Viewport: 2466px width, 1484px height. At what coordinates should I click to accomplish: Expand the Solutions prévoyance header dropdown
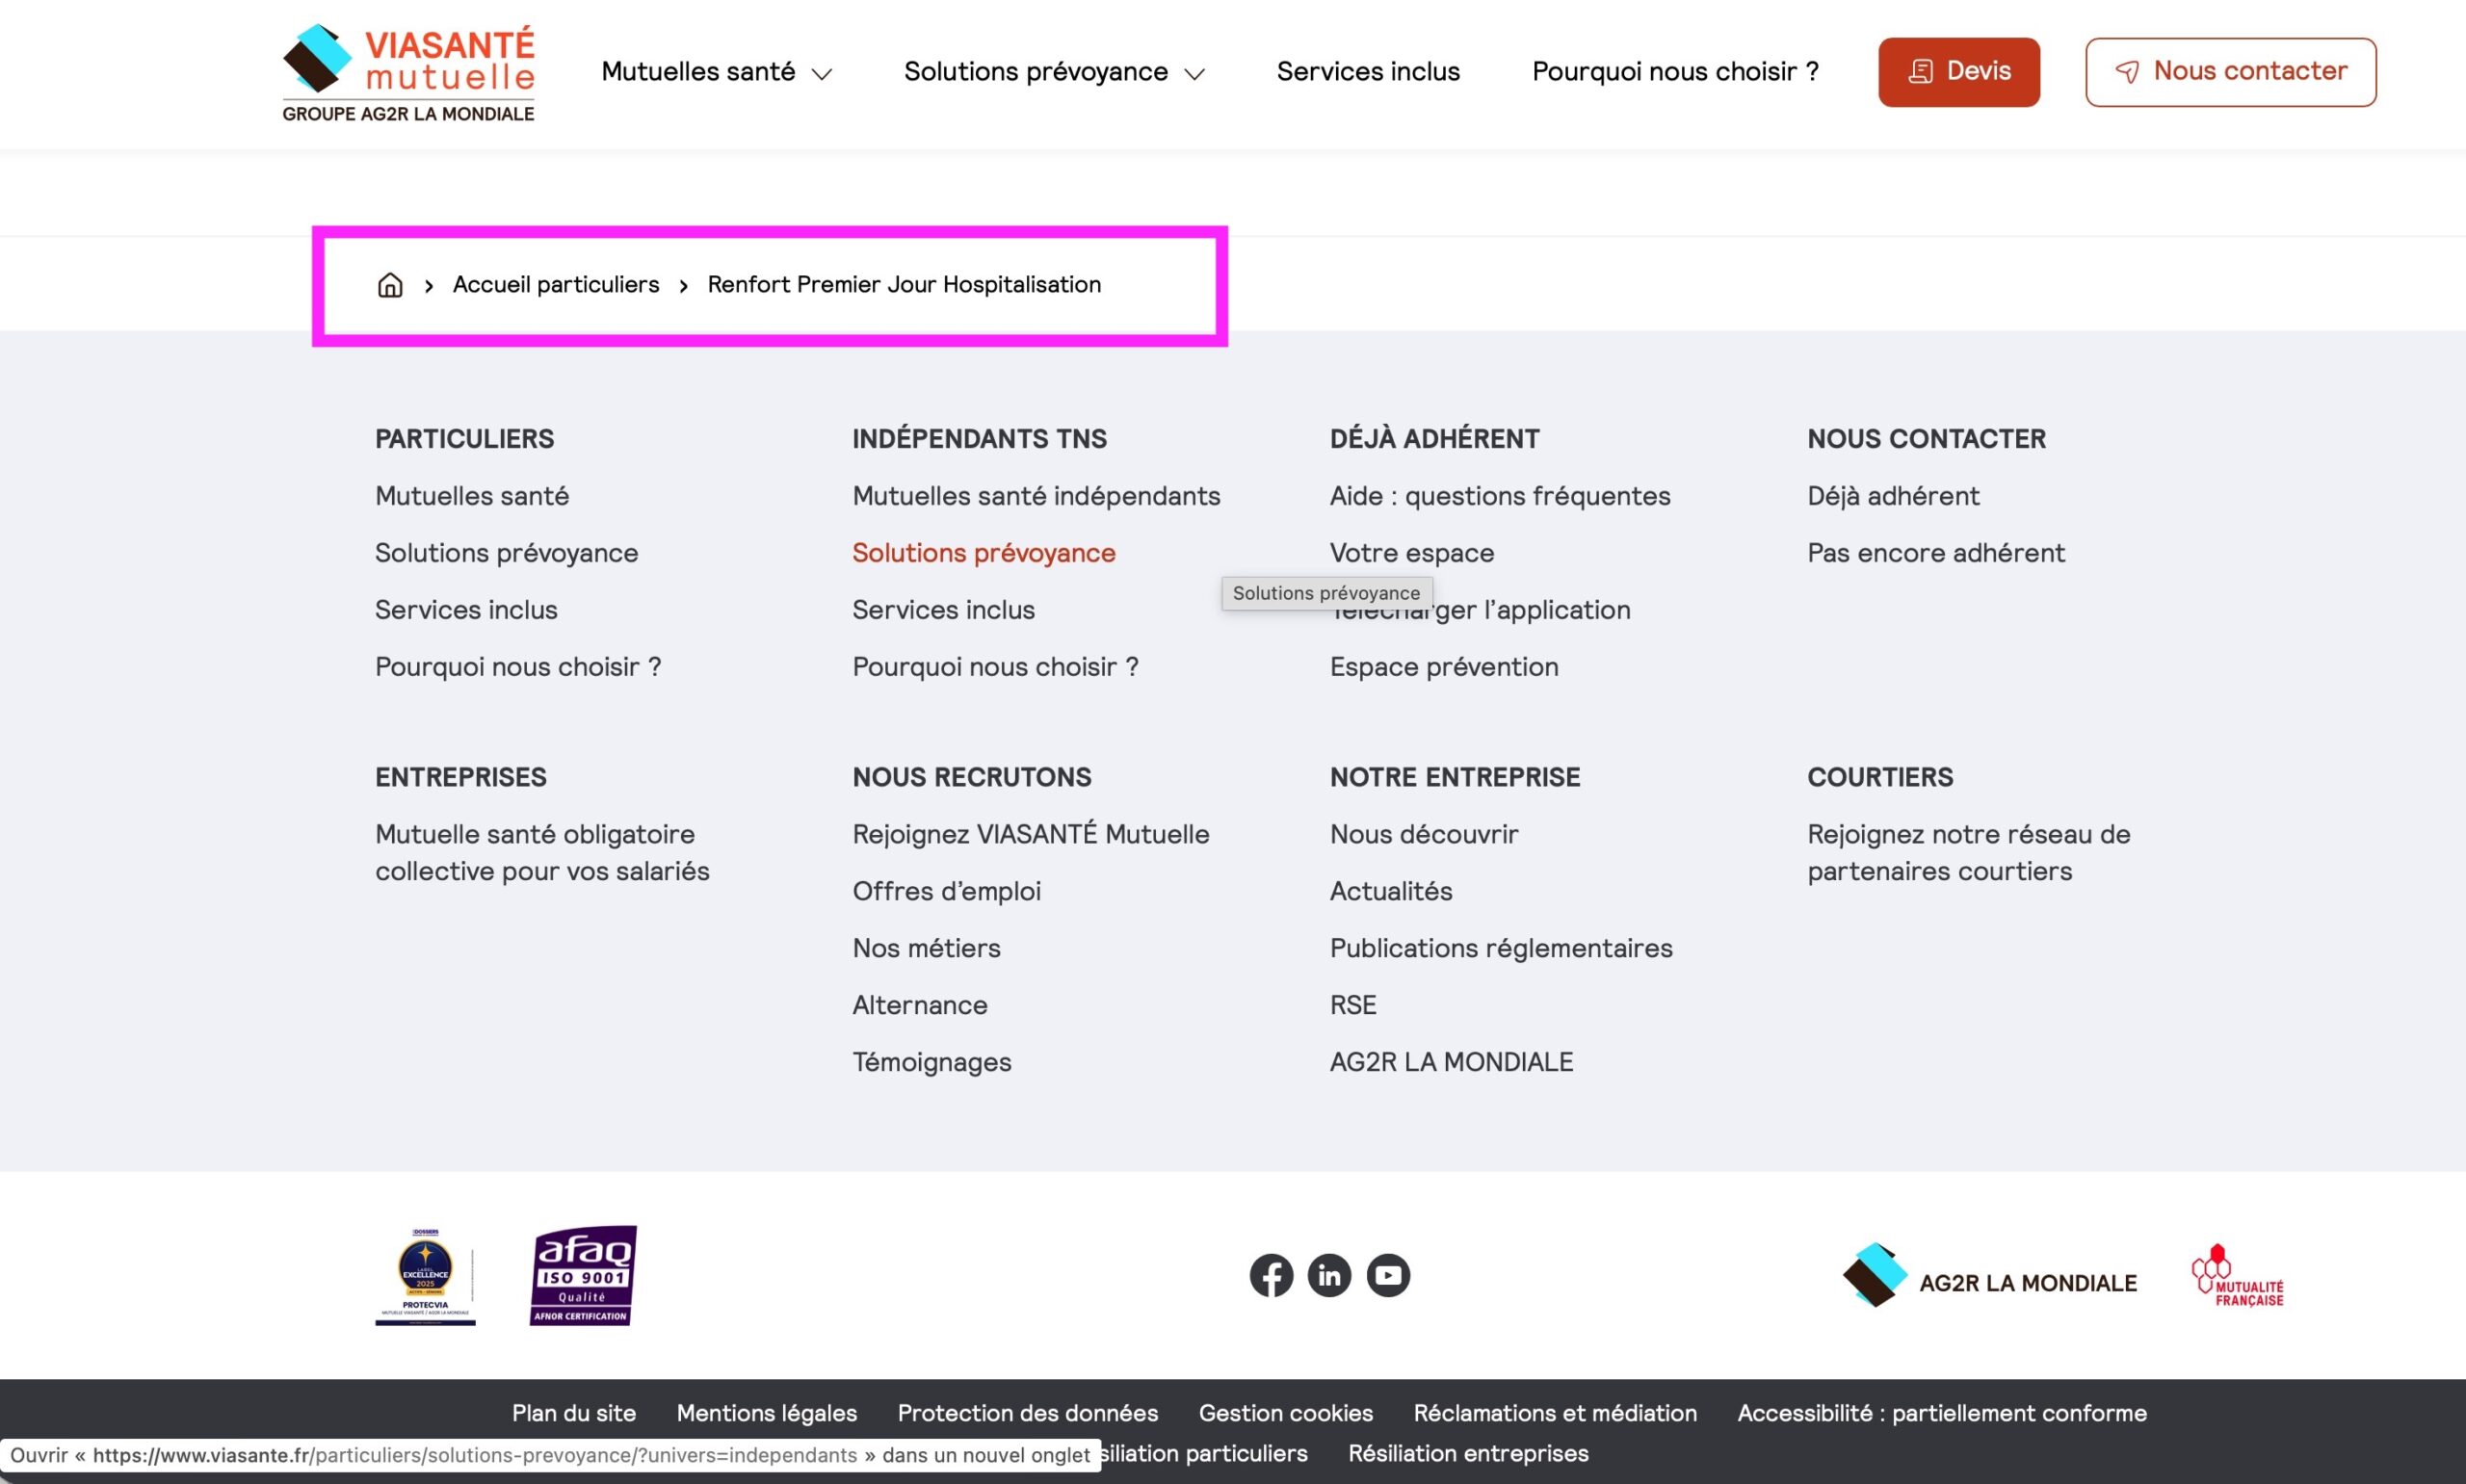pos(1054,72)
